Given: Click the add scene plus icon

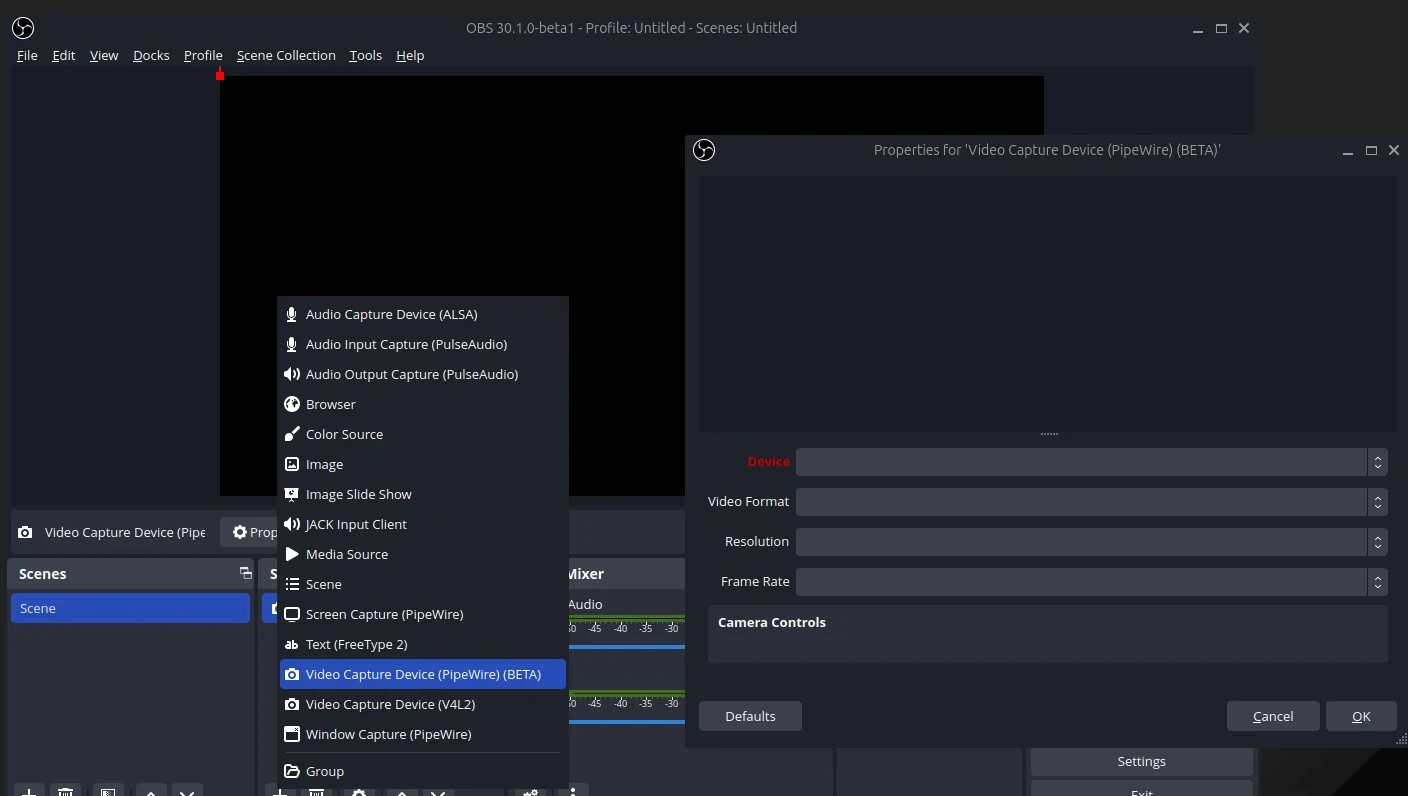Looking at the screenshot, I should pos(30,791).
